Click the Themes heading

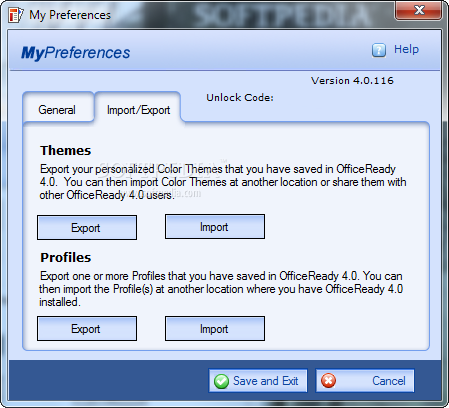pyautogui.click(x=66, y=151)
